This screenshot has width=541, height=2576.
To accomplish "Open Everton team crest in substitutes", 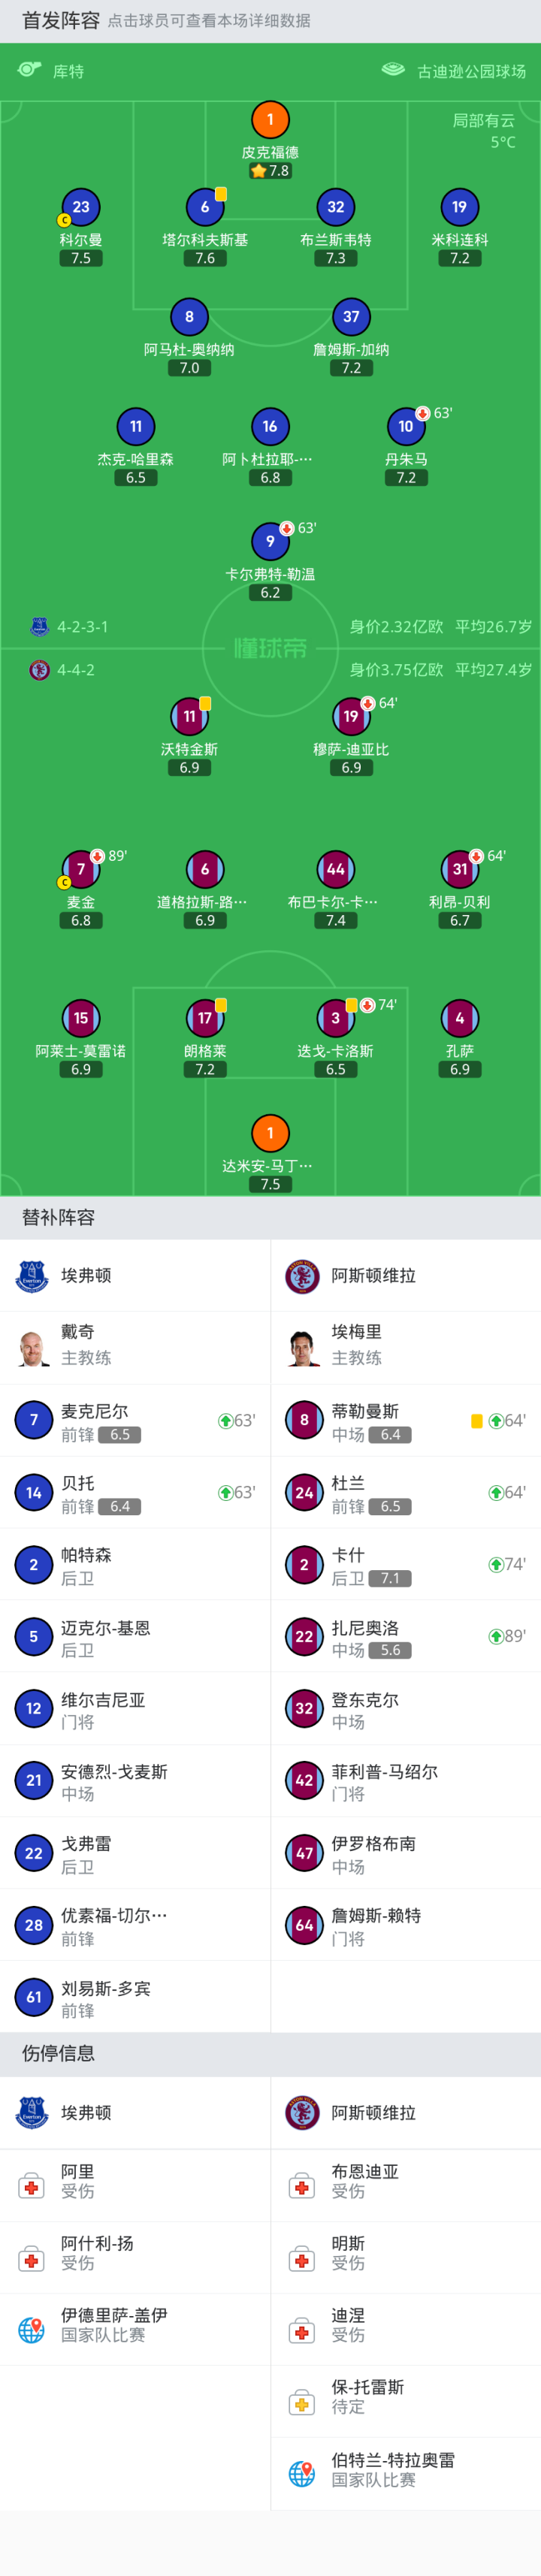I will [x=33, y=1276].
